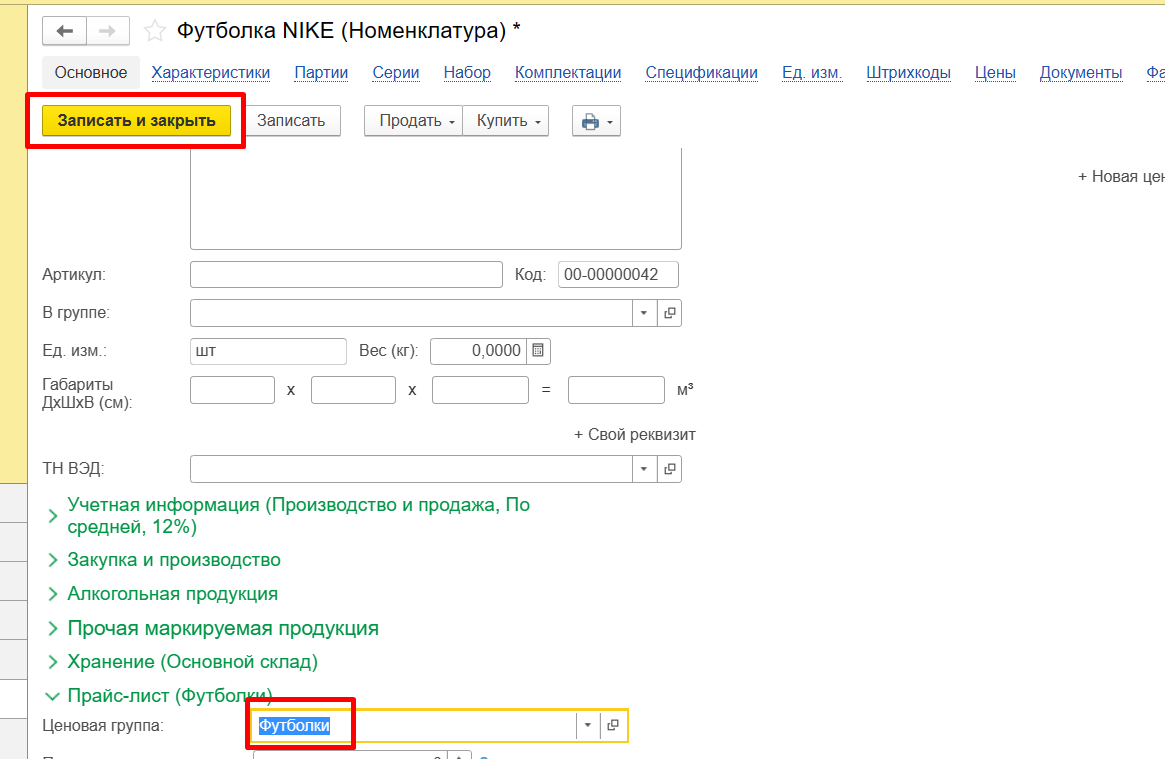Open ТН ВЭД selection form icon
Screen dimensions: 1165x759
670,469
